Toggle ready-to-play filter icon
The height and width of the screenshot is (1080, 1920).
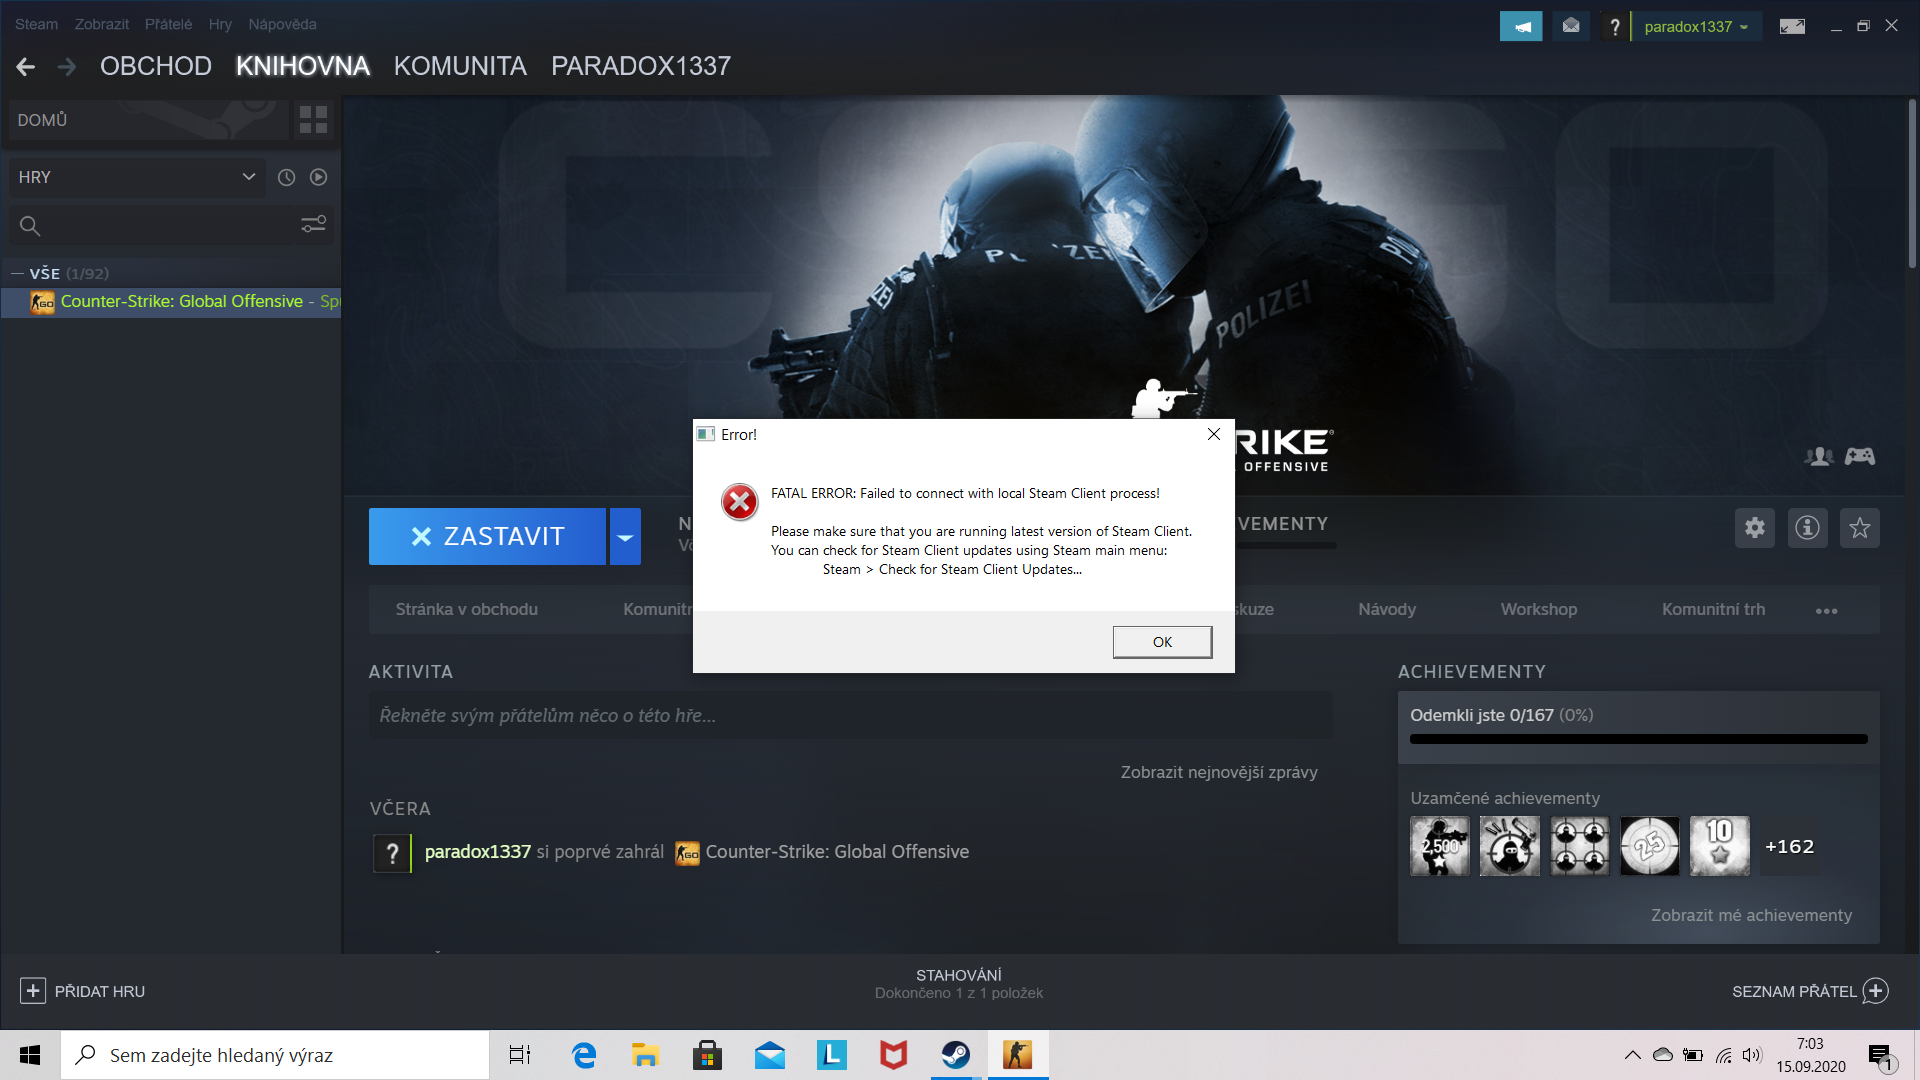click(318, 177)
